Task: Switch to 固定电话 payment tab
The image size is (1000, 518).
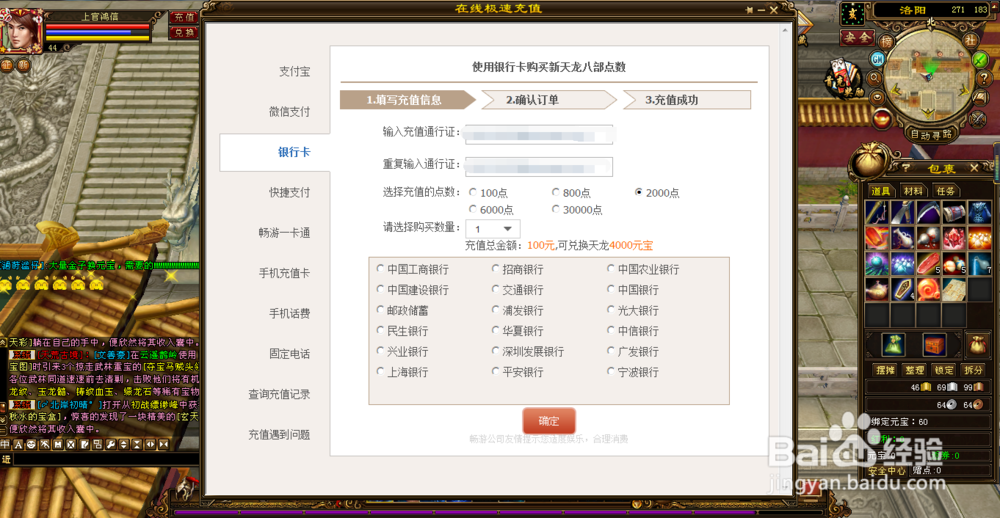Action: [x=290, y=353]
